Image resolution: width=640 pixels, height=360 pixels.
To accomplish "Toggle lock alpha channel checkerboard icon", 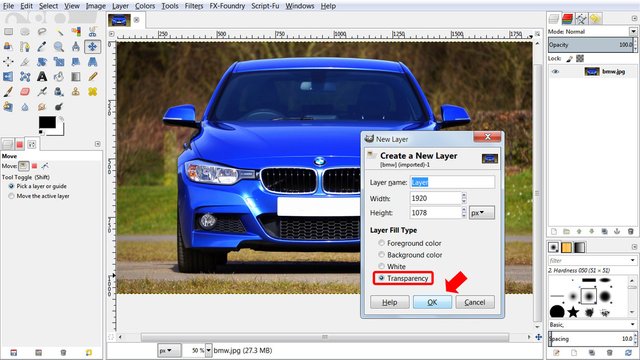I will click(x=580, y=59).
